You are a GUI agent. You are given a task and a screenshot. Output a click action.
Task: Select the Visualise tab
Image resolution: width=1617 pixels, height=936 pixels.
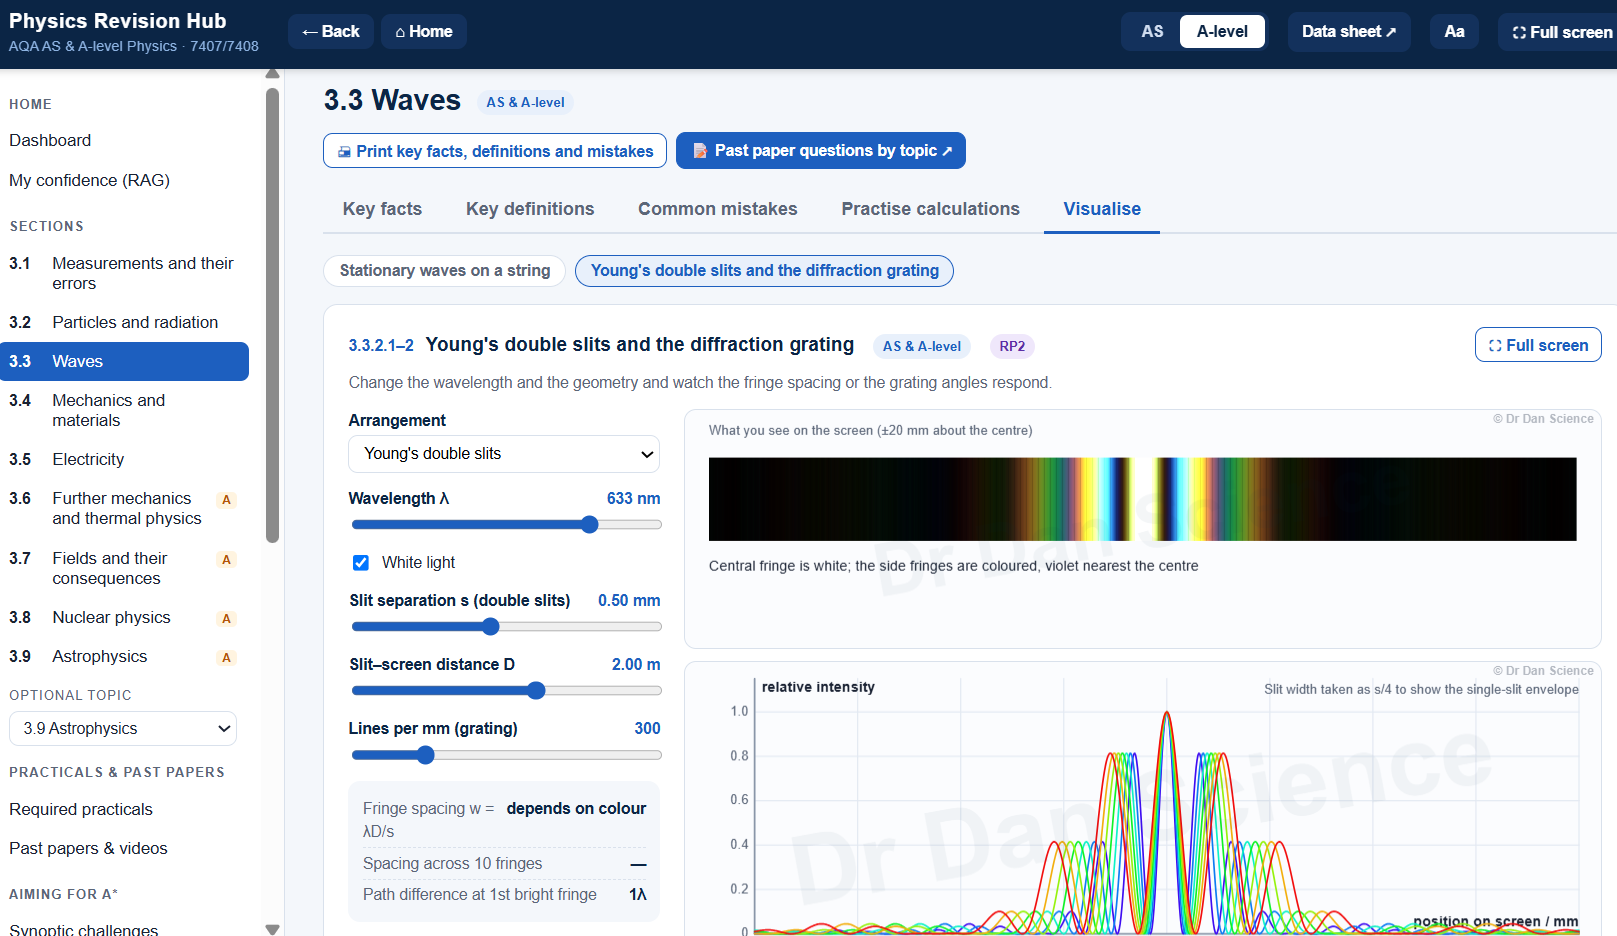point(1102,209)
